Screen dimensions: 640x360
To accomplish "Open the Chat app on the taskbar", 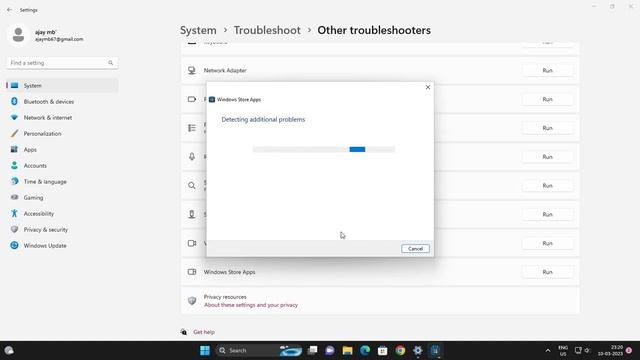I will pyautogui.click(x=330, y=350).
